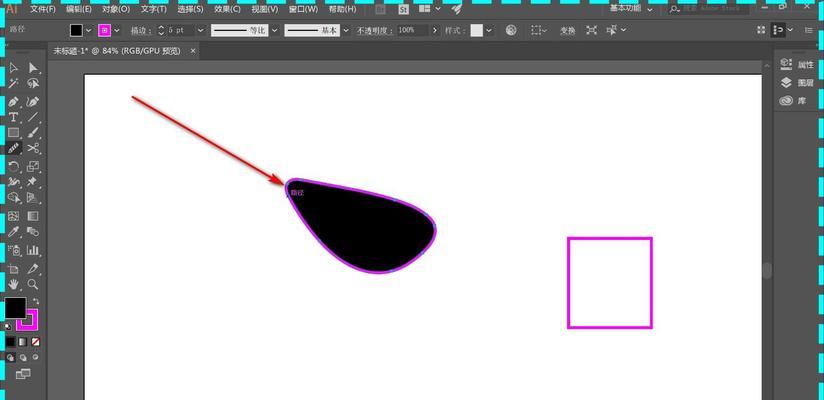Select the Paintbrush tool

point(33,132)
